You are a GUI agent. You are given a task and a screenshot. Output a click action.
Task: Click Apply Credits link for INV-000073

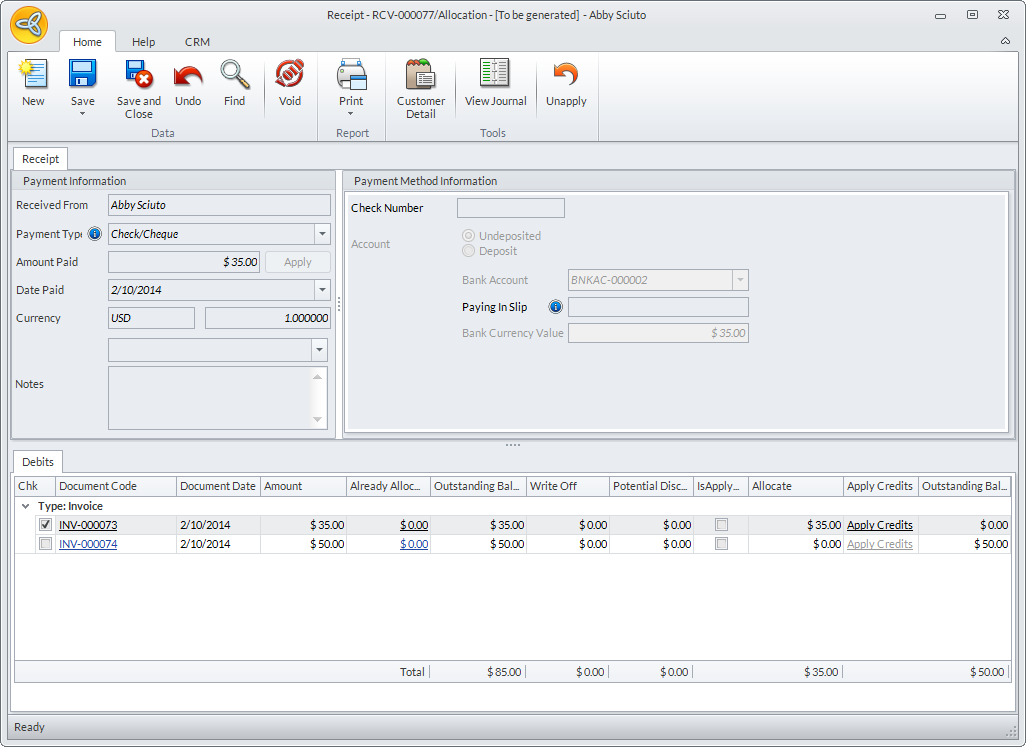coord(879,525)
